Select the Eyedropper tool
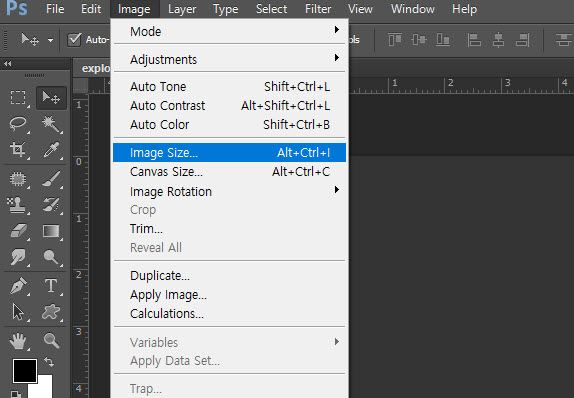Screen dimensions: 574x398 (x=51, y=149)
